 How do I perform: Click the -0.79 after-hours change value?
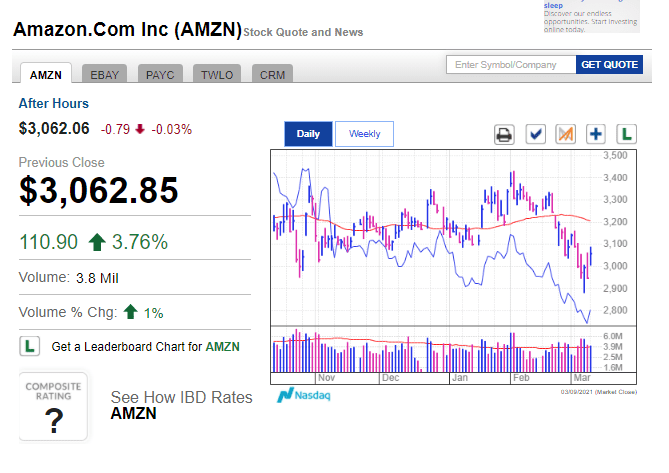(x=115, y=129)
